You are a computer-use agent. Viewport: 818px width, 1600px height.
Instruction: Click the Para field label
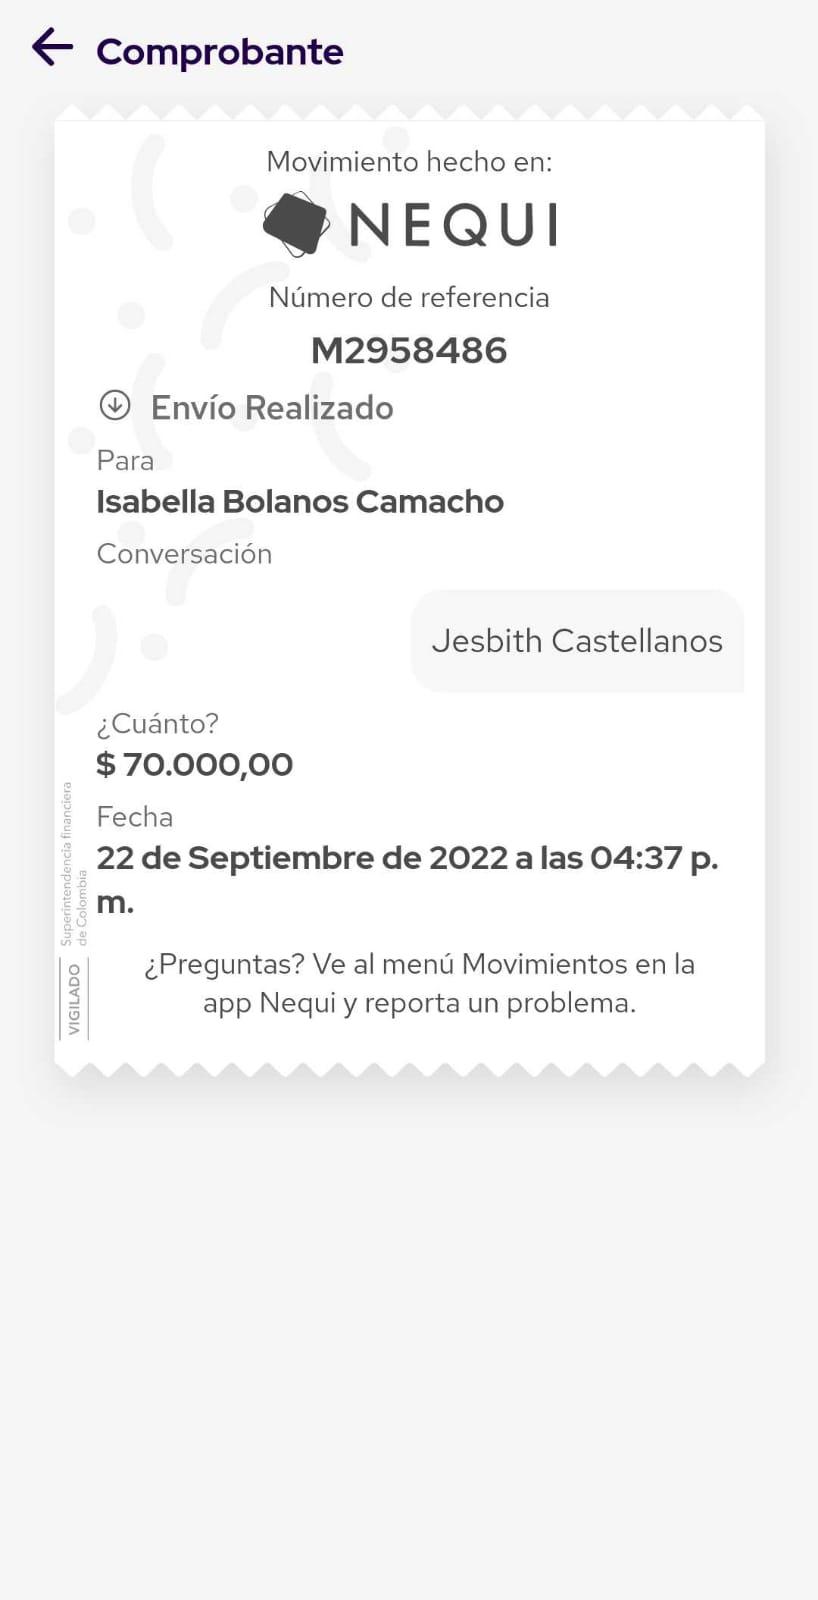125,460
